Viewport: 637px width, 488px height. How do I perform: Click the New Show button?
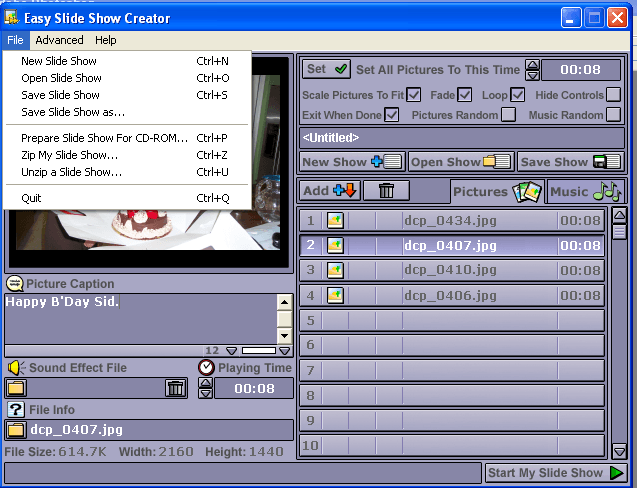click(352, 162)
